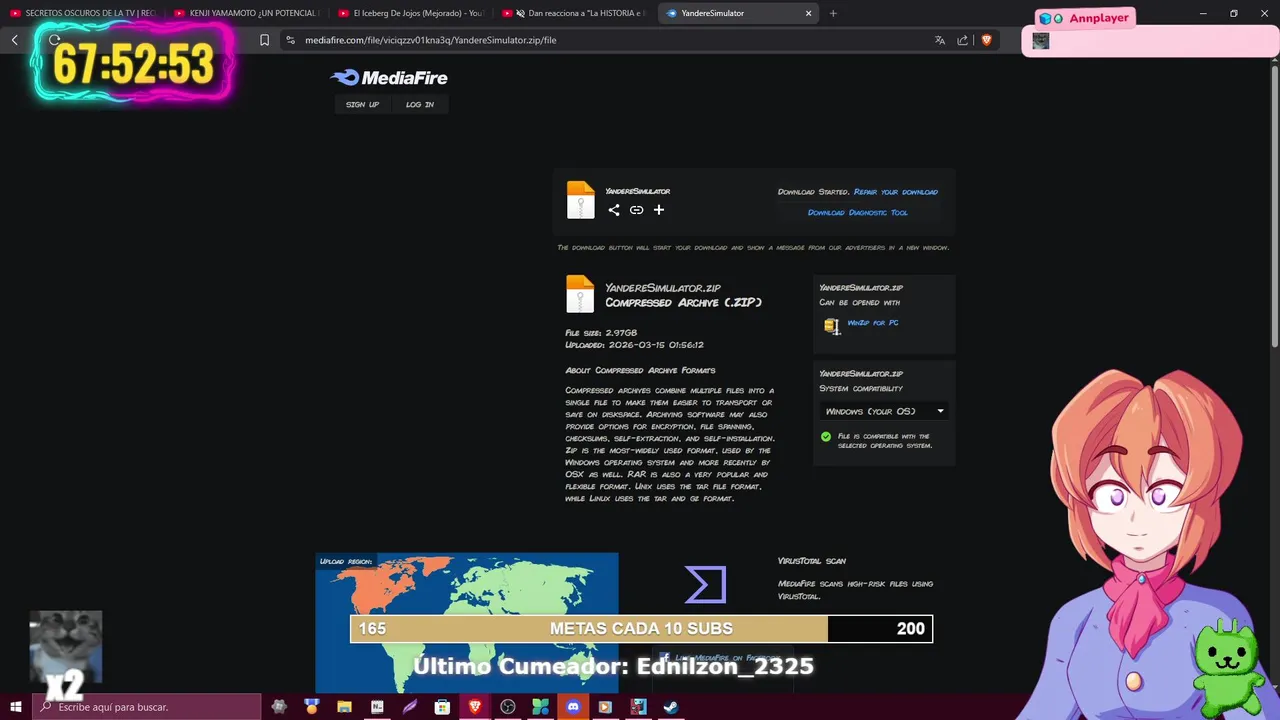The image size is (1280, 720).
Task: Bookmark this page icon in address bar
Action: tap(264, 40)
